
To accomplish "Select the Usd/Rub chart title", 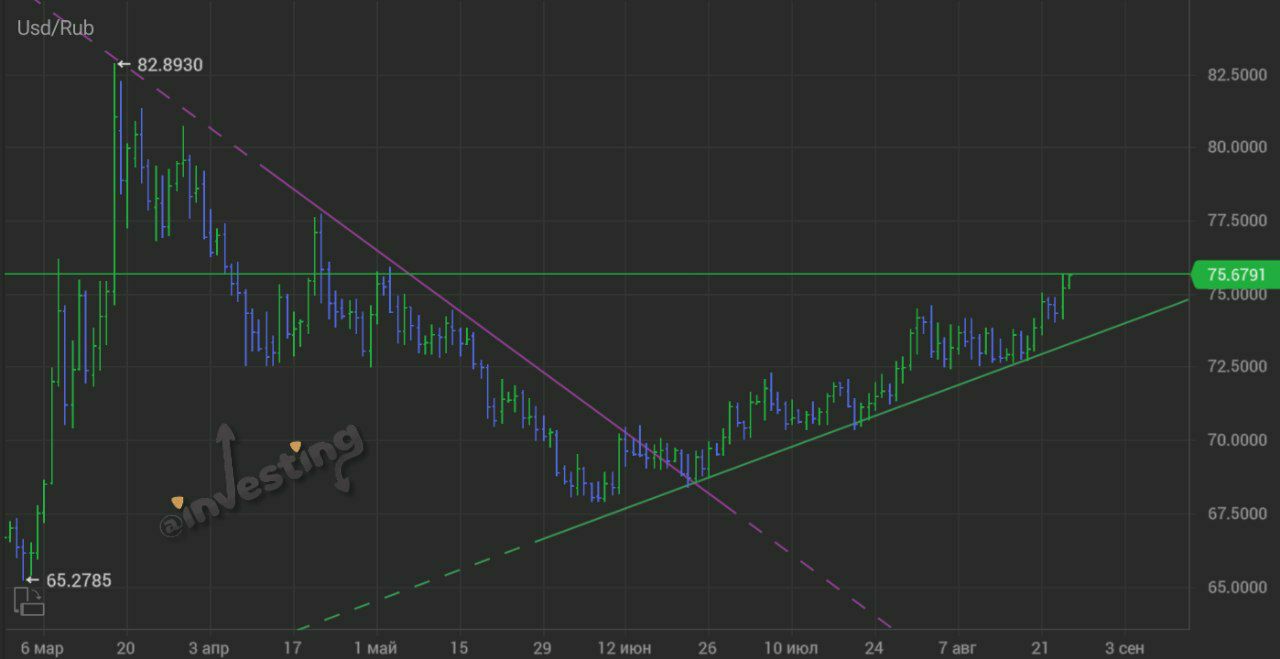I will pyautogui.click(x=56, y=28).
